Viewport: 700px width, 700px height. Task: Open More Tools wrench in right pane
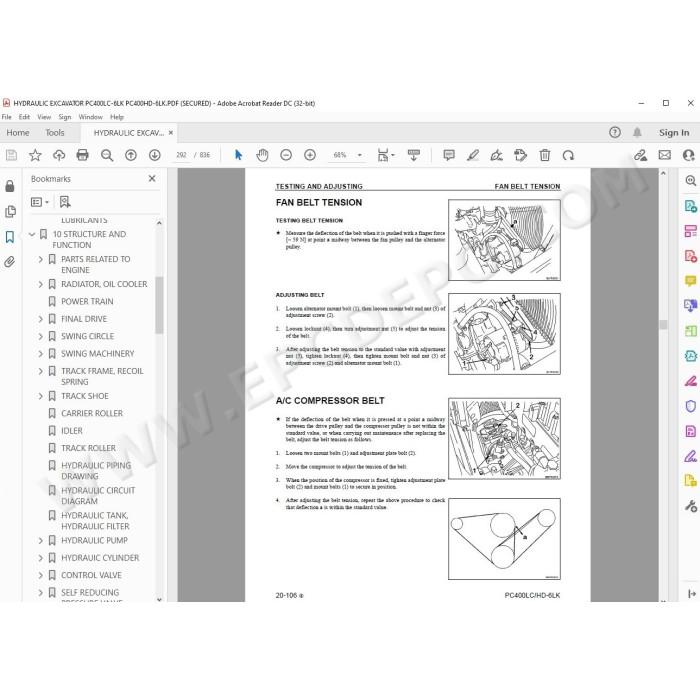tap(690, 506)
